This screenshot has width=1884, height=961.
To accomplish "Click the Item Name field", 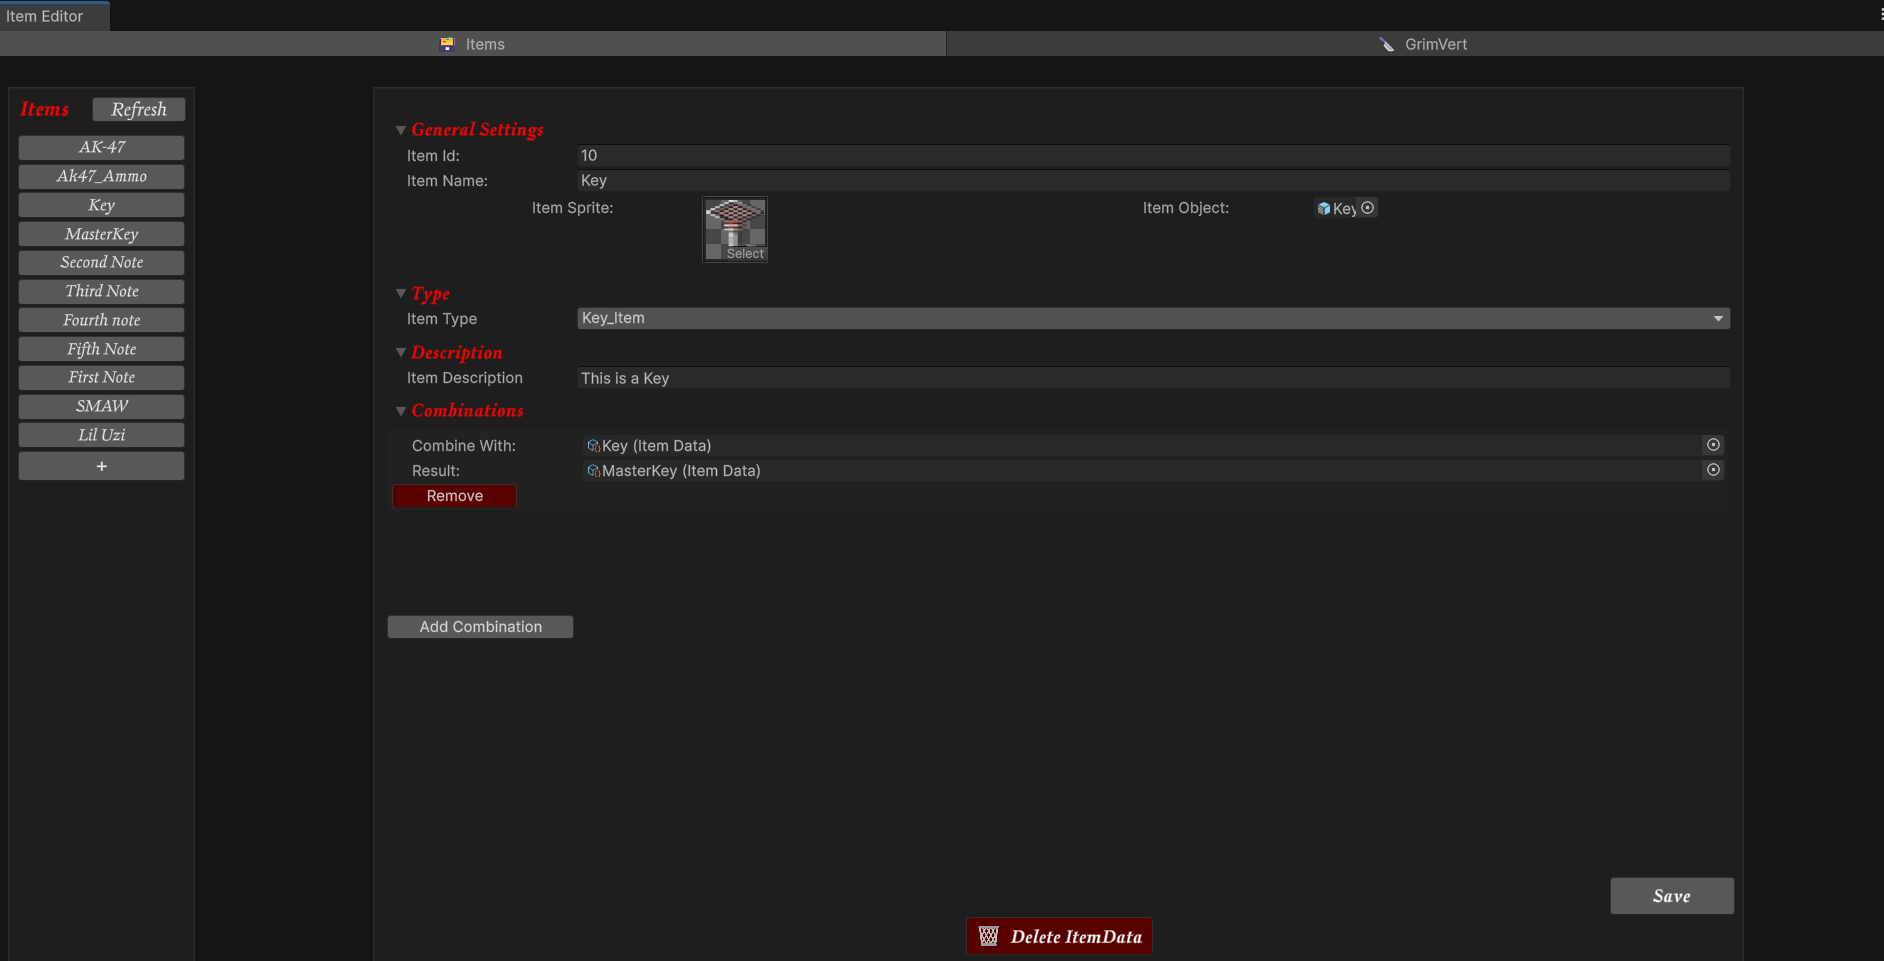I will coord(1153,181).
